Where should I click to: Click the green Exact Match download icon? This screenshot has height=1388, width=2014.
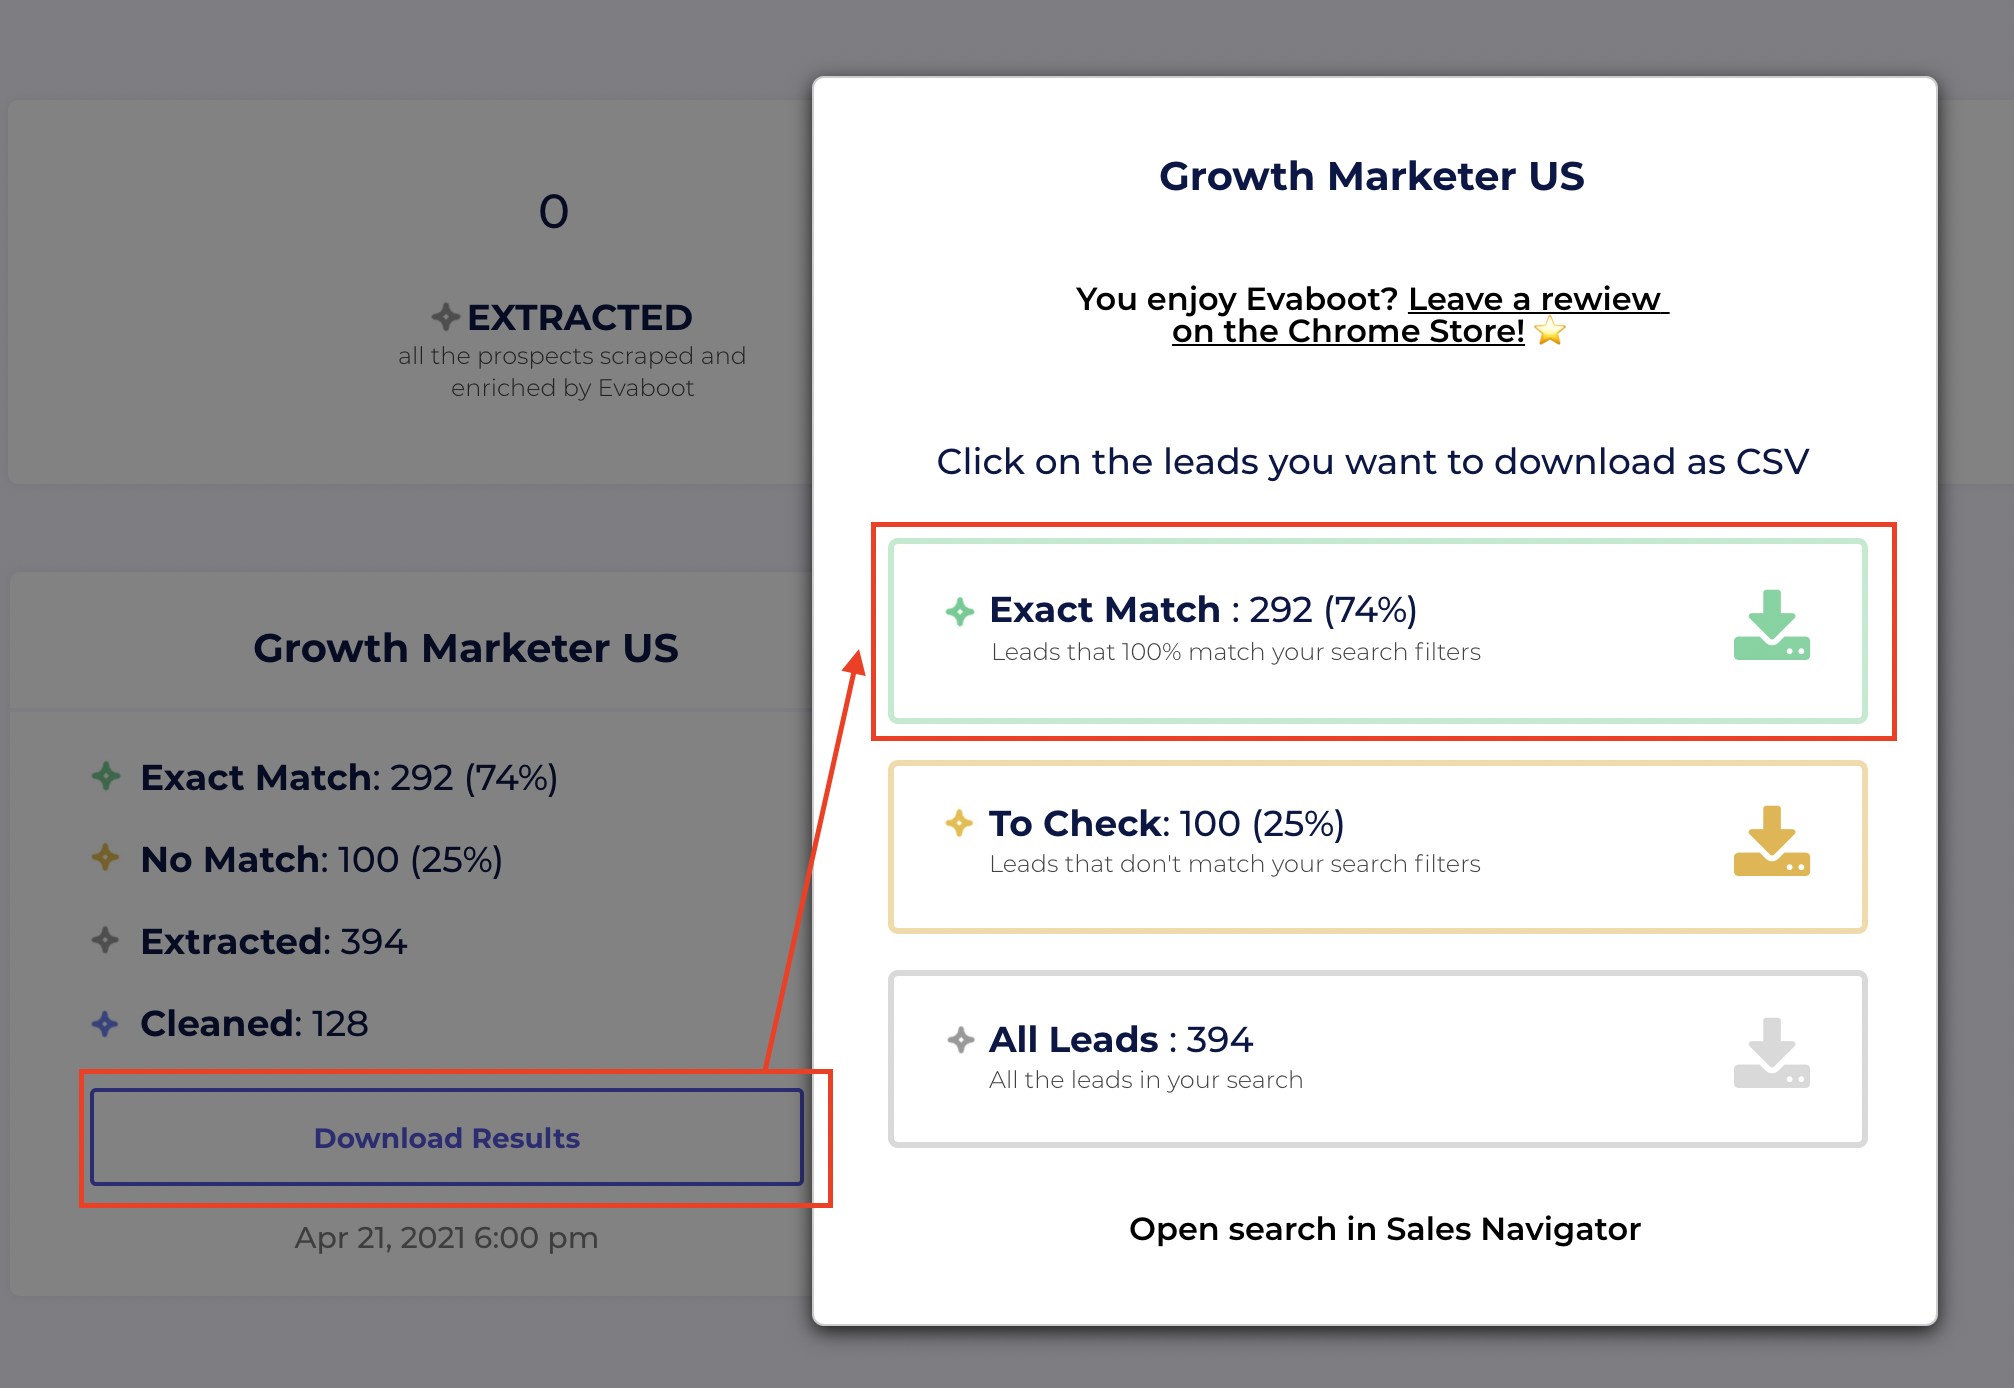tap(1771, 625)
